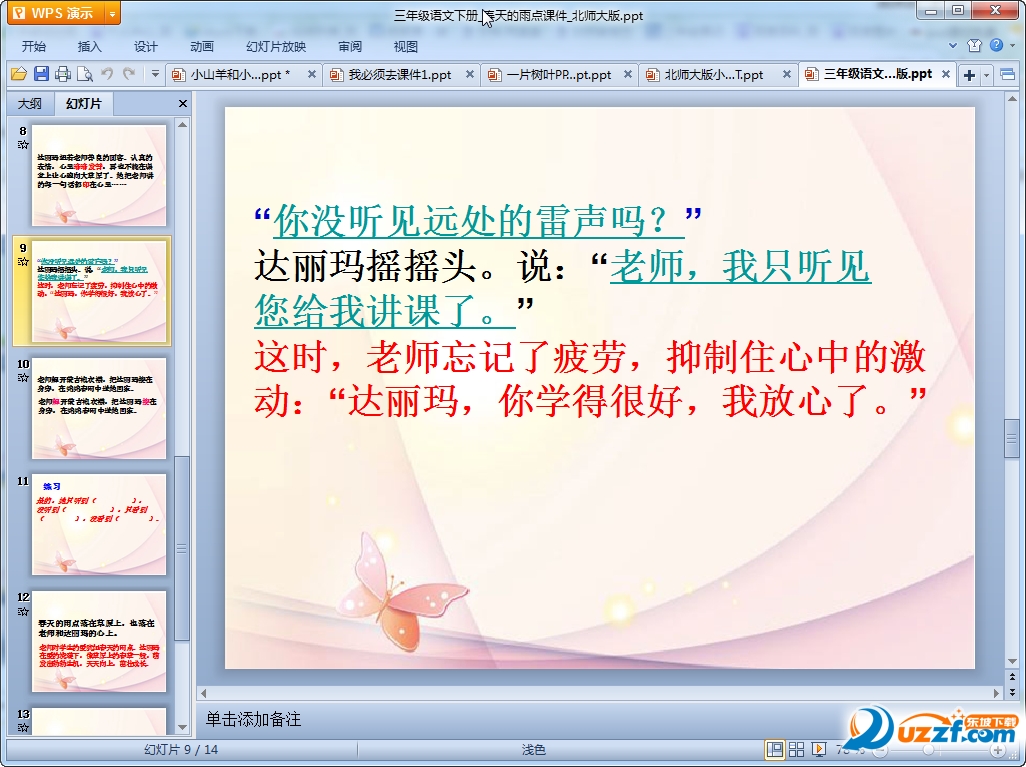Click horizontal scrollbar left arrow
This screenshot has height=767, width=1026.
[x=203, y=693]
